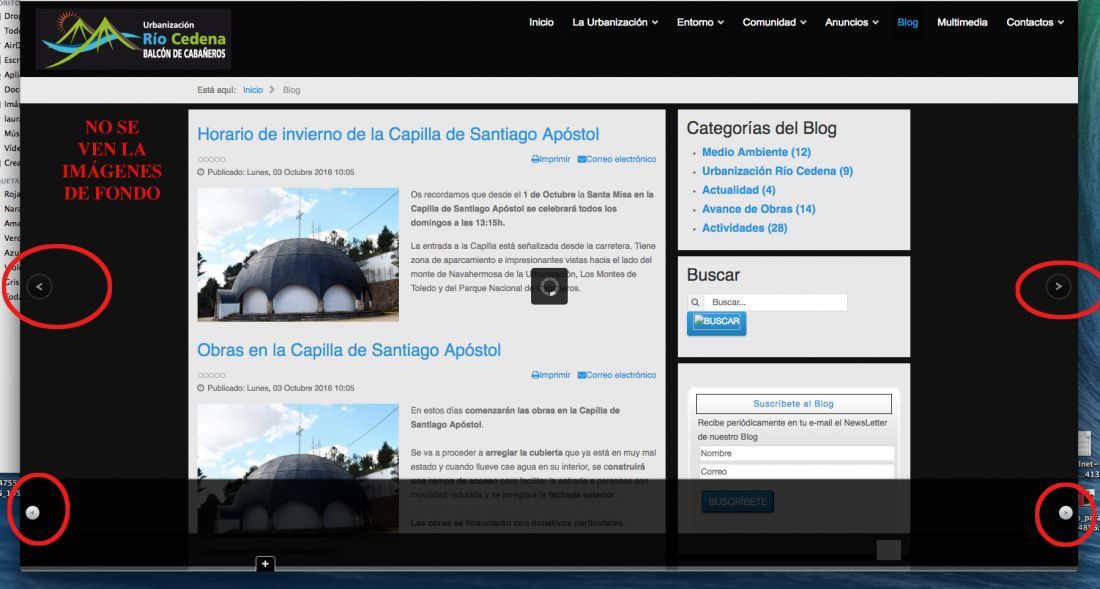Click Imprimir for the Obras en la Capilla article

[x=551, y=375]
